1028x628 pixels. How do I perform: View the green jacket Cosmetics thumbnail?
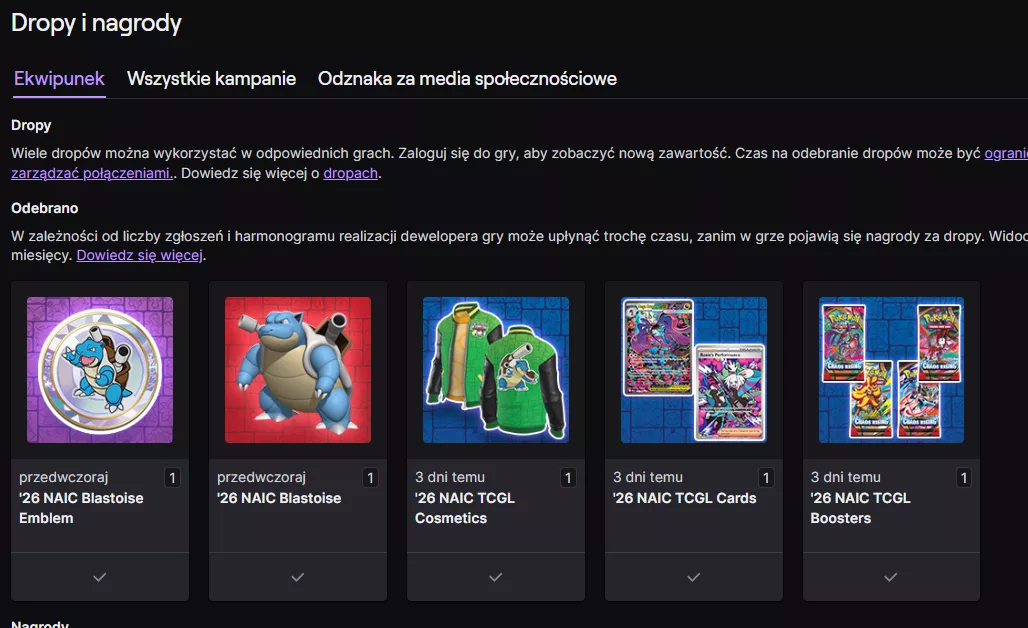(x=496, y=370)
